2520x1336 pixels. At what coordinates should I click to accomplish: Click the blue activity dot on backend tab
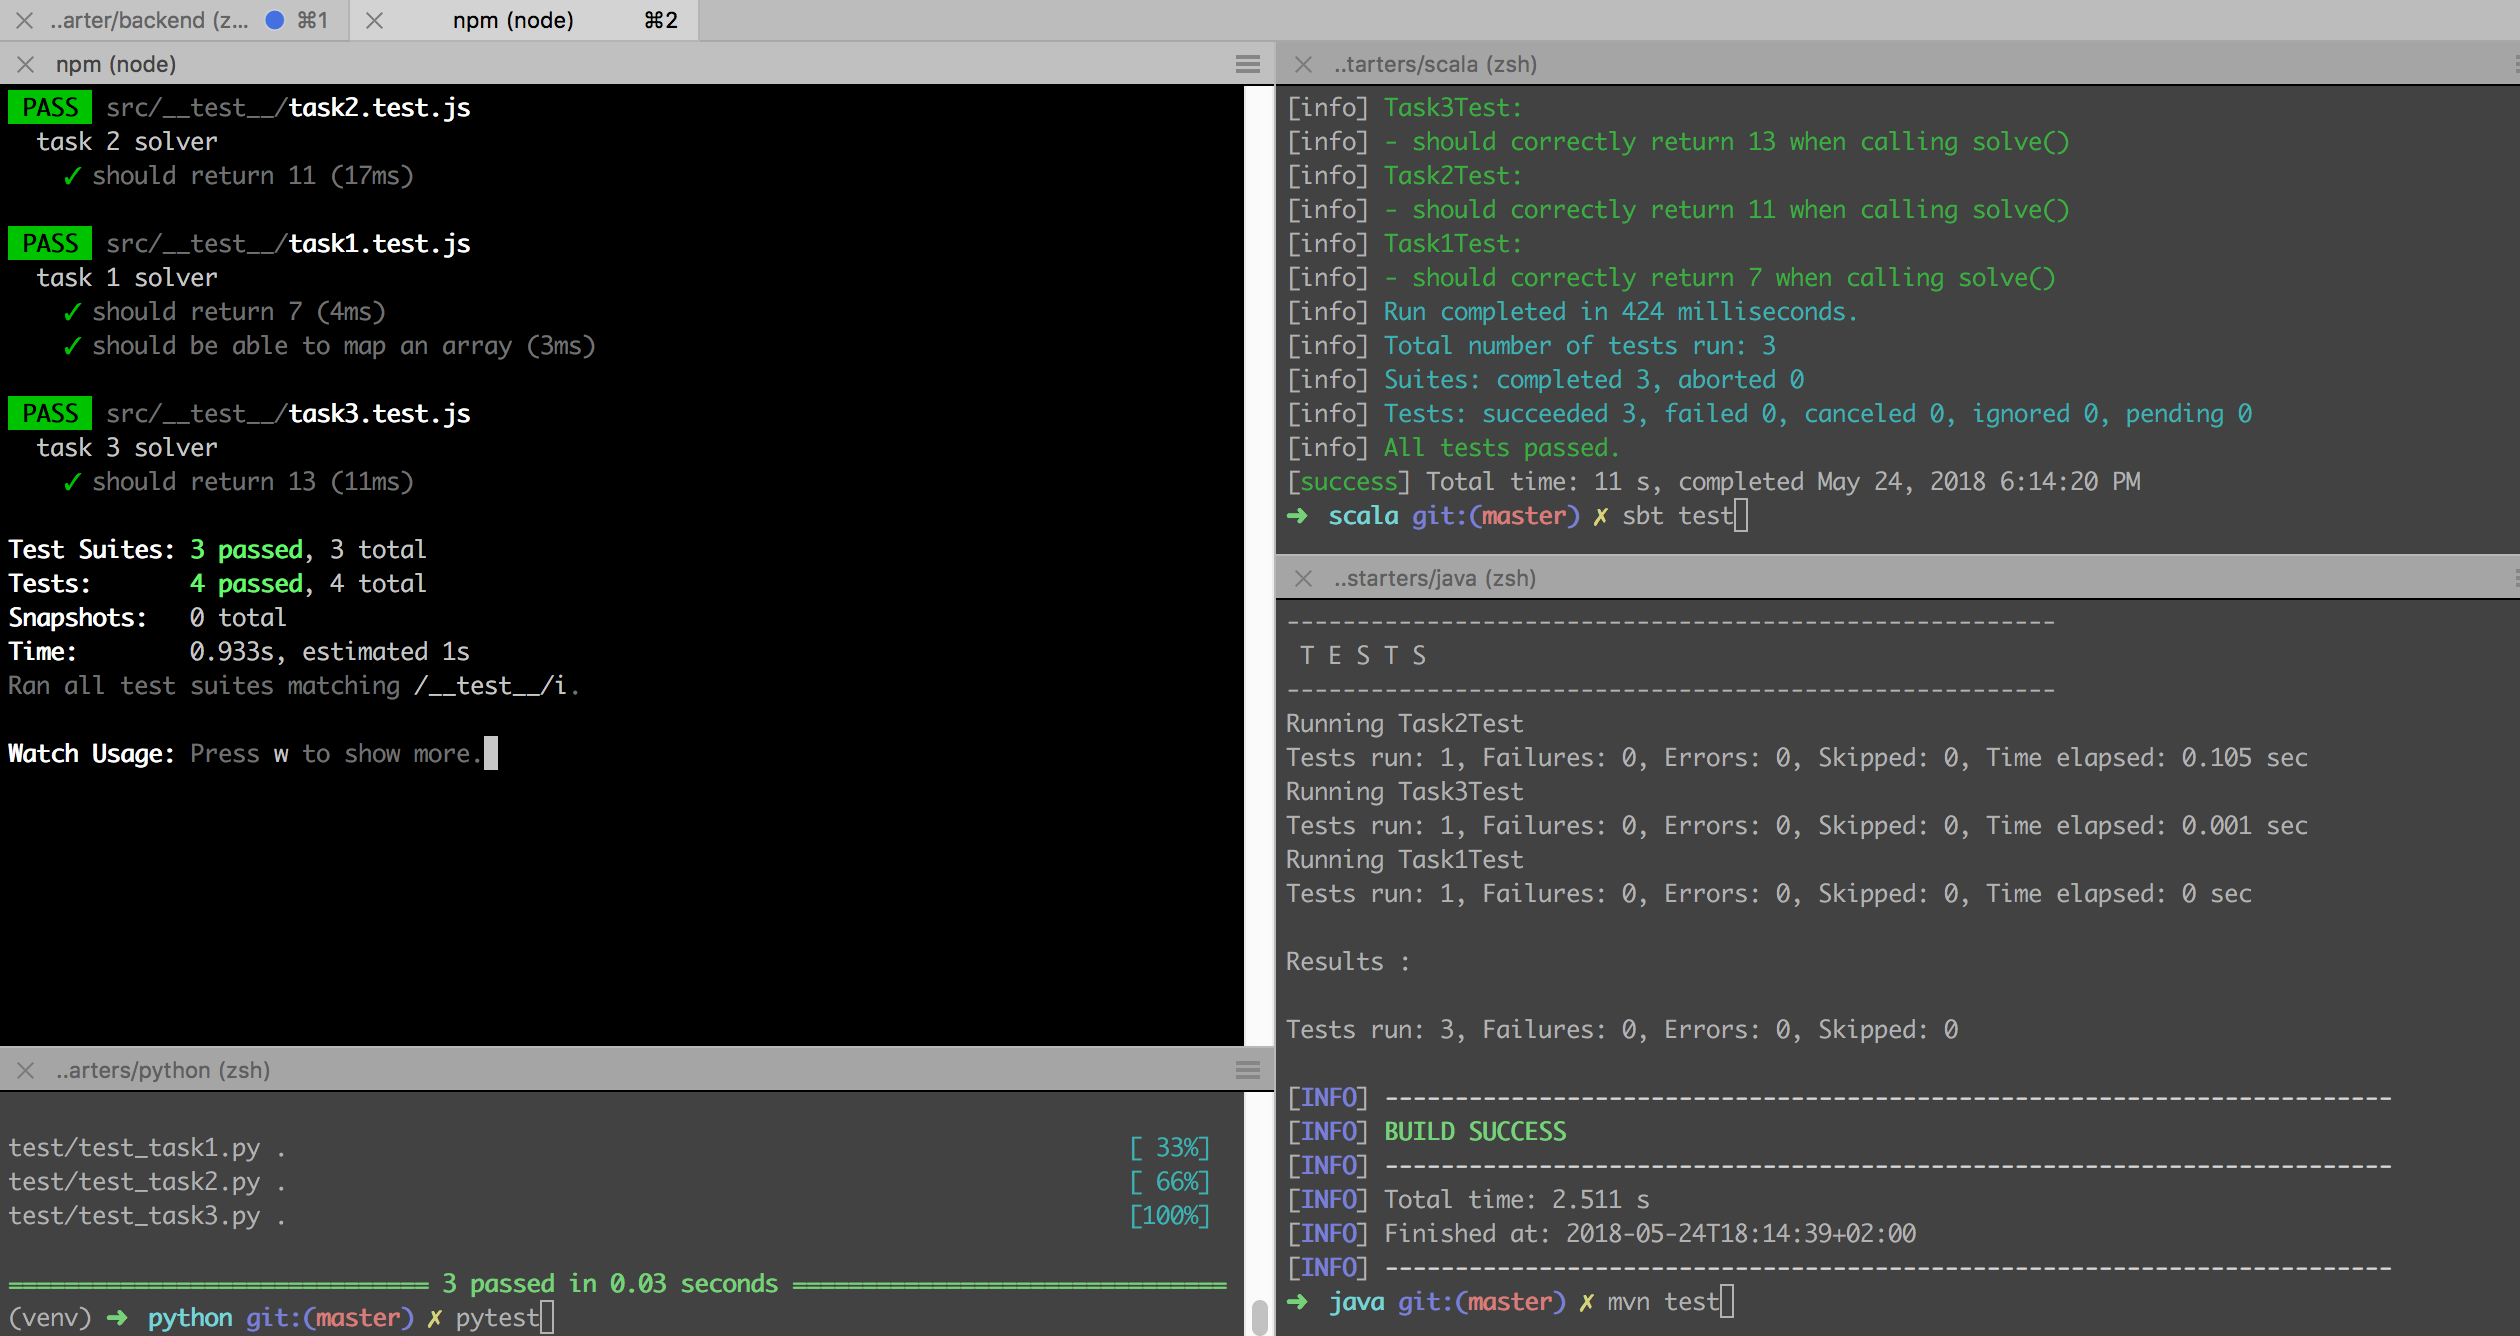(275, 20)
